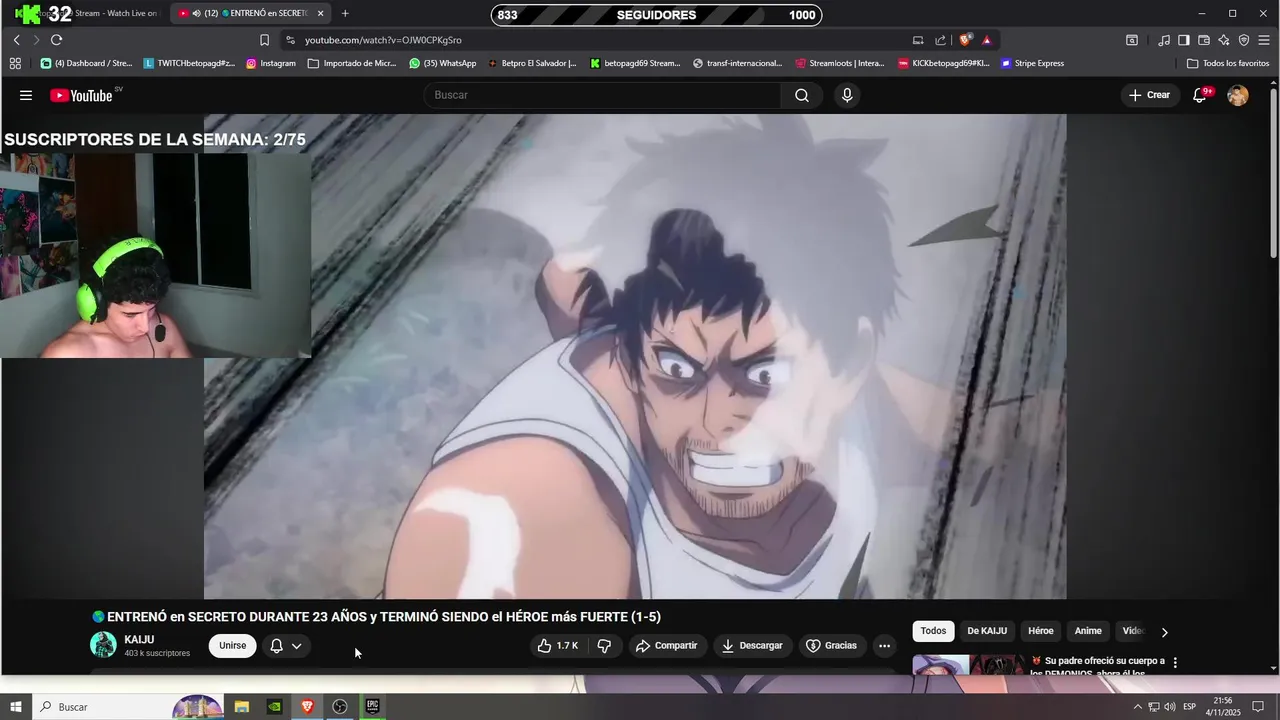Open a new browser tab with plus
The height and width of the screenshot is (720, 1280).
click(x=345, y=13)
